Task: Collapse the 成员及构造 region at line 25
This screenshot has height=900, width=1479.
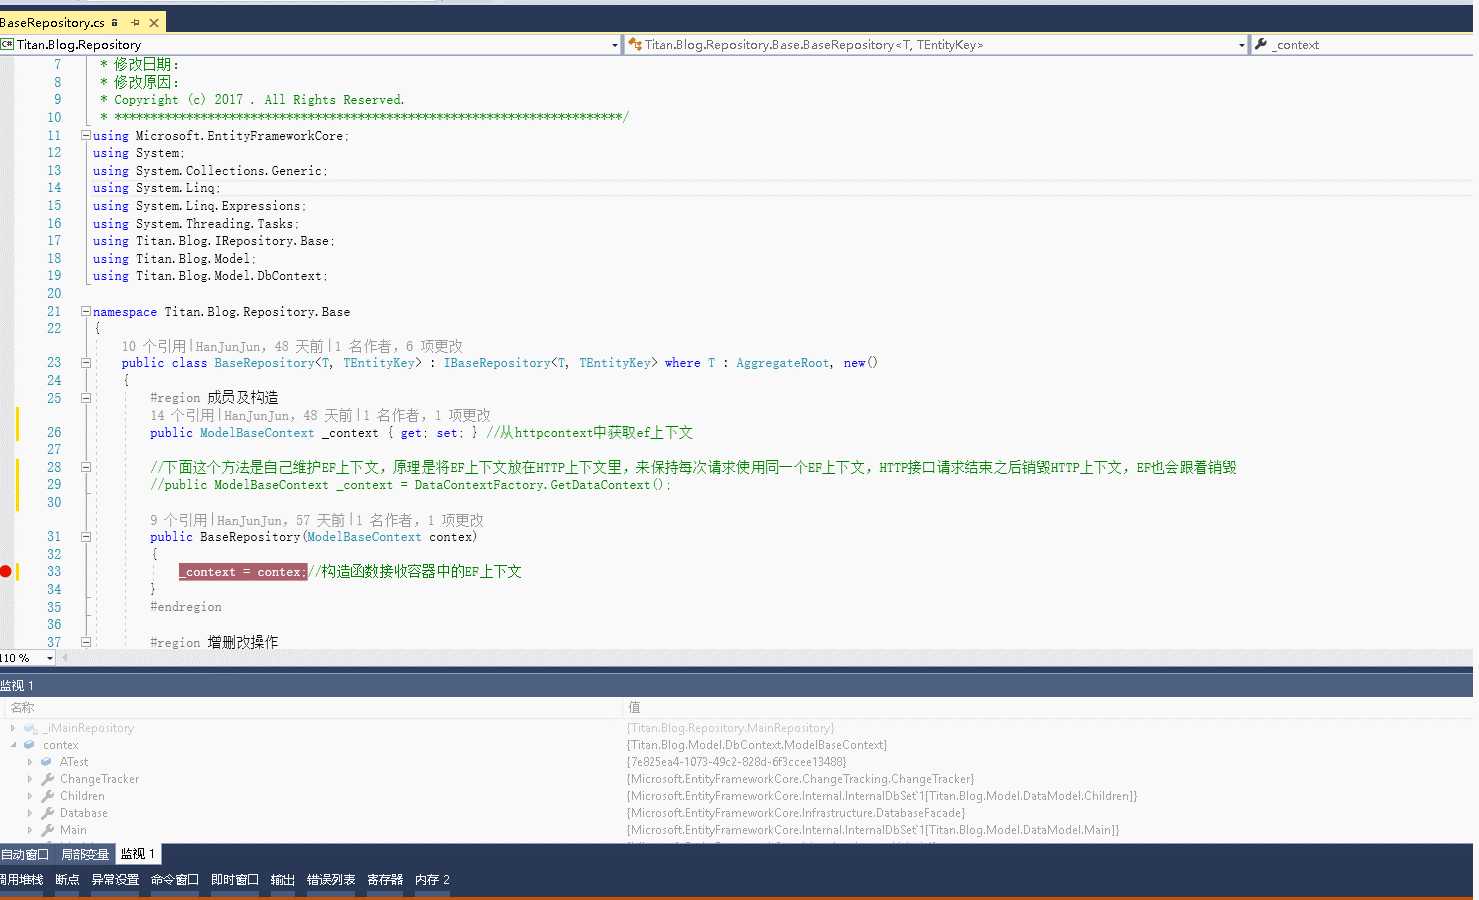Action: (x=85, y=398)
